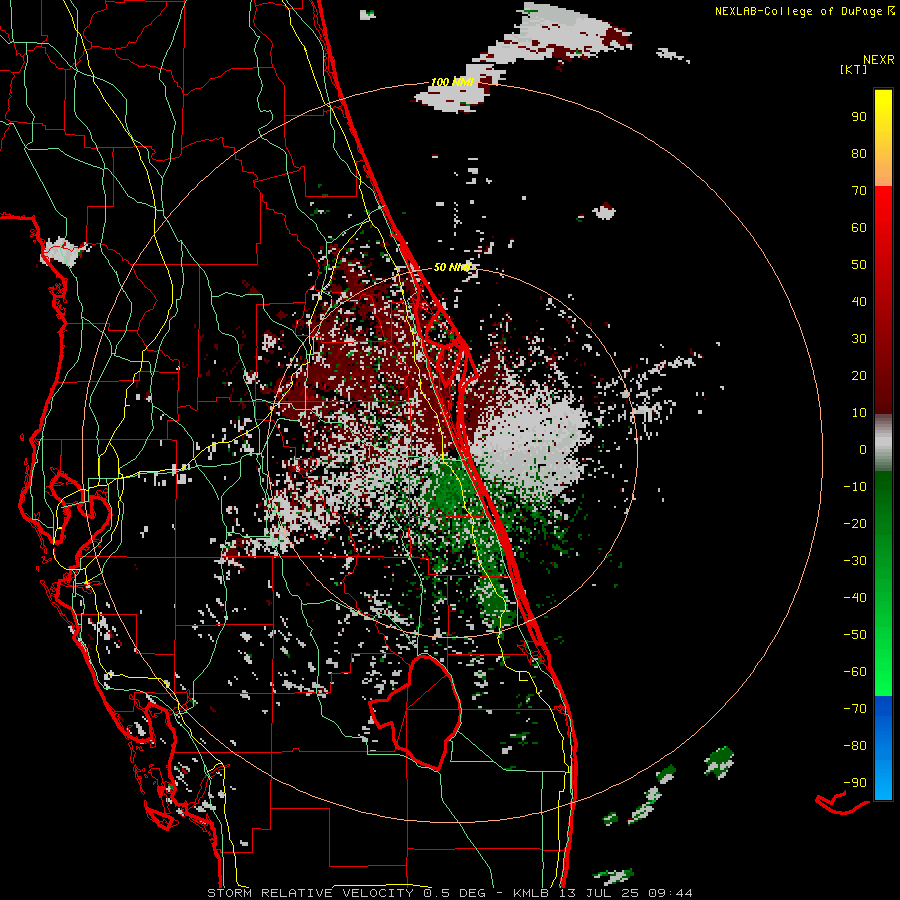Click the 50 NMI range ring label
Image resolution: width=900 pixels, height=900 pixels.
click(452, 267)
